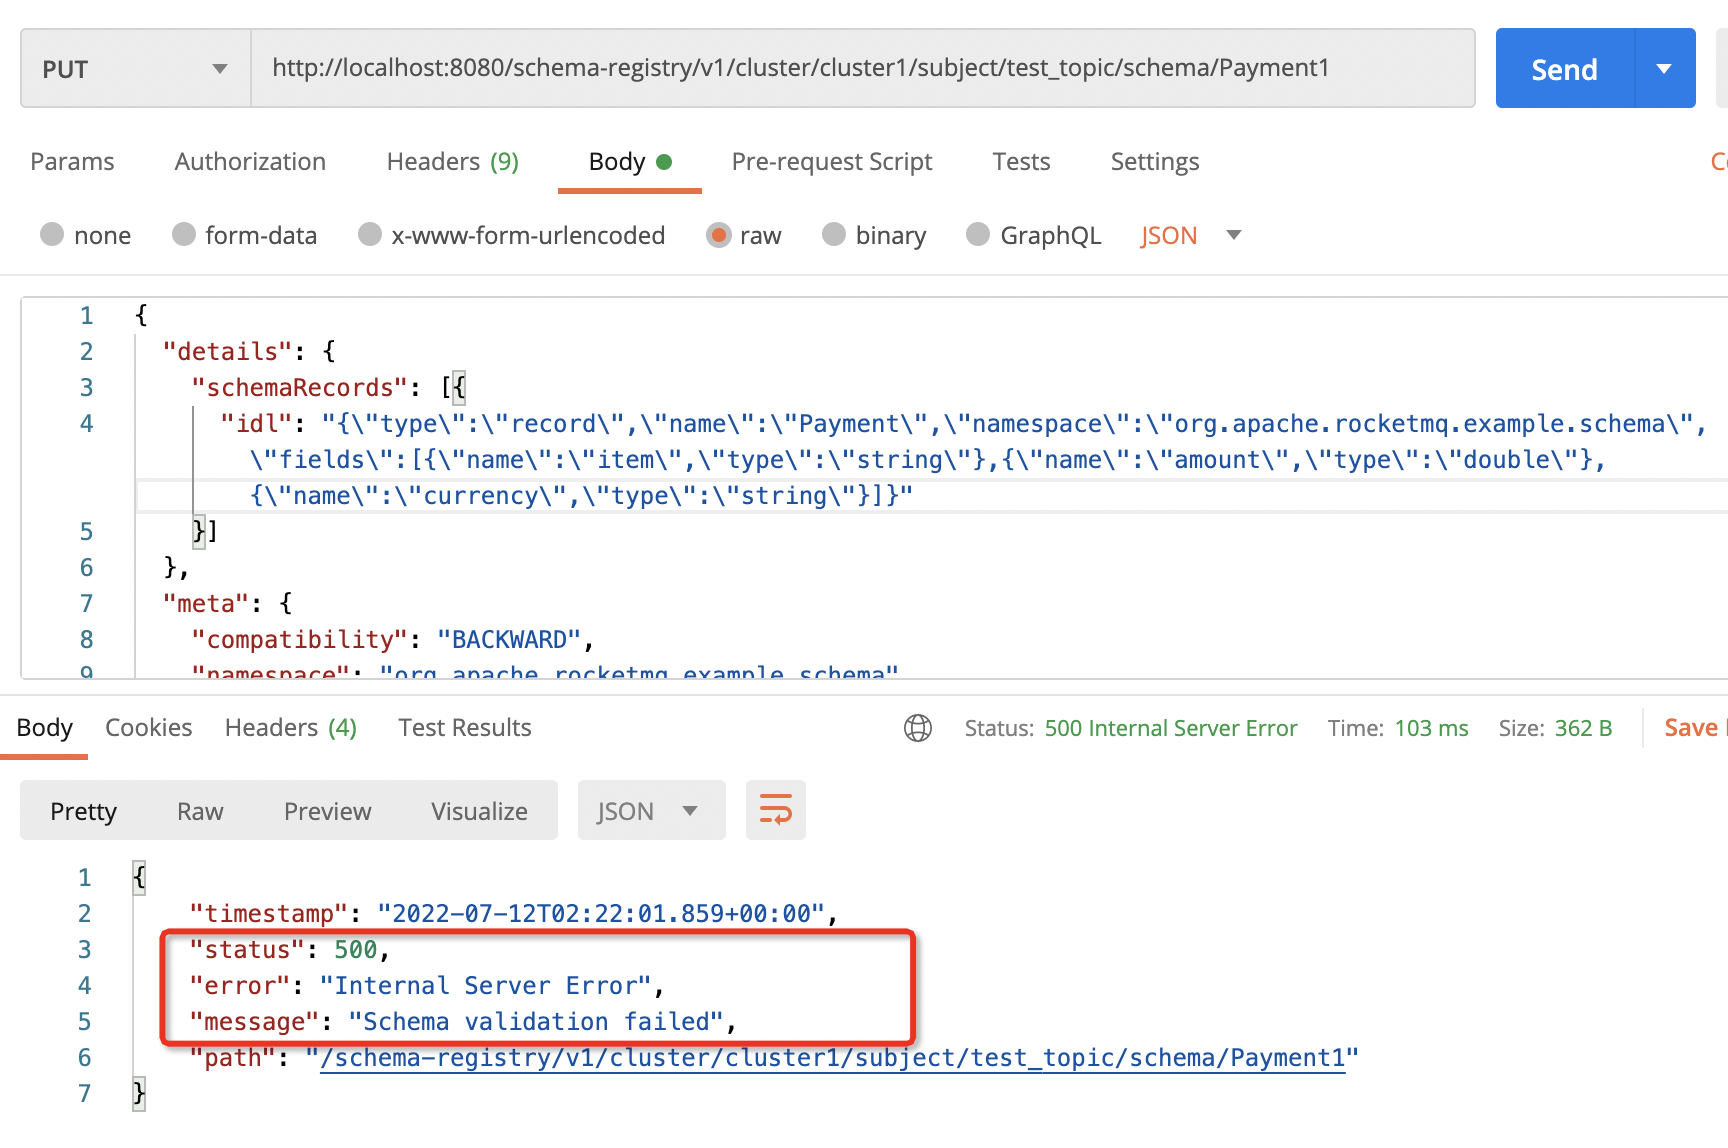Select GraphQL as the body format

pos(977,235)
